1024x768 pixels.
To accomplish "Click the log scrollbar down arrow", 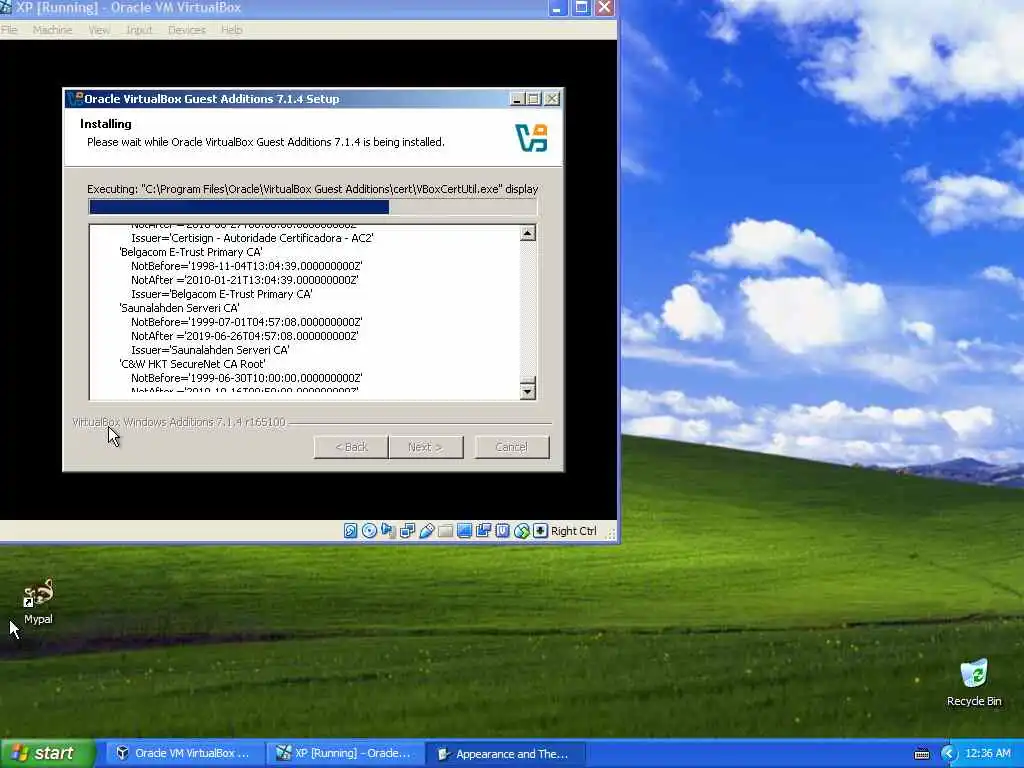I will tap(528, 391).
